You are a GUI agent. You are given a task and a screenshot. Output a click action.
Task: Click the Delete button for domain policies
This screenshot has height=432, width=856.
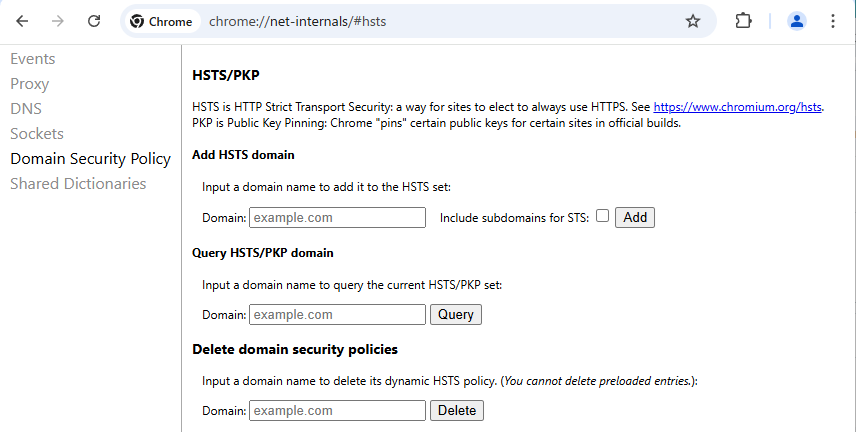[457, 411]
